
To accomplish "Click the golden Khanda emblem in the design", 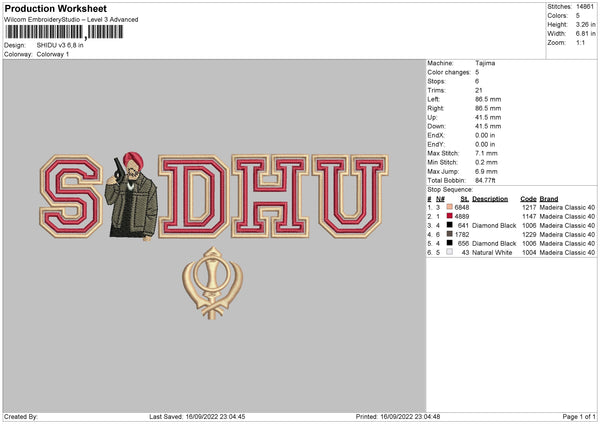I will coord(212,283).
